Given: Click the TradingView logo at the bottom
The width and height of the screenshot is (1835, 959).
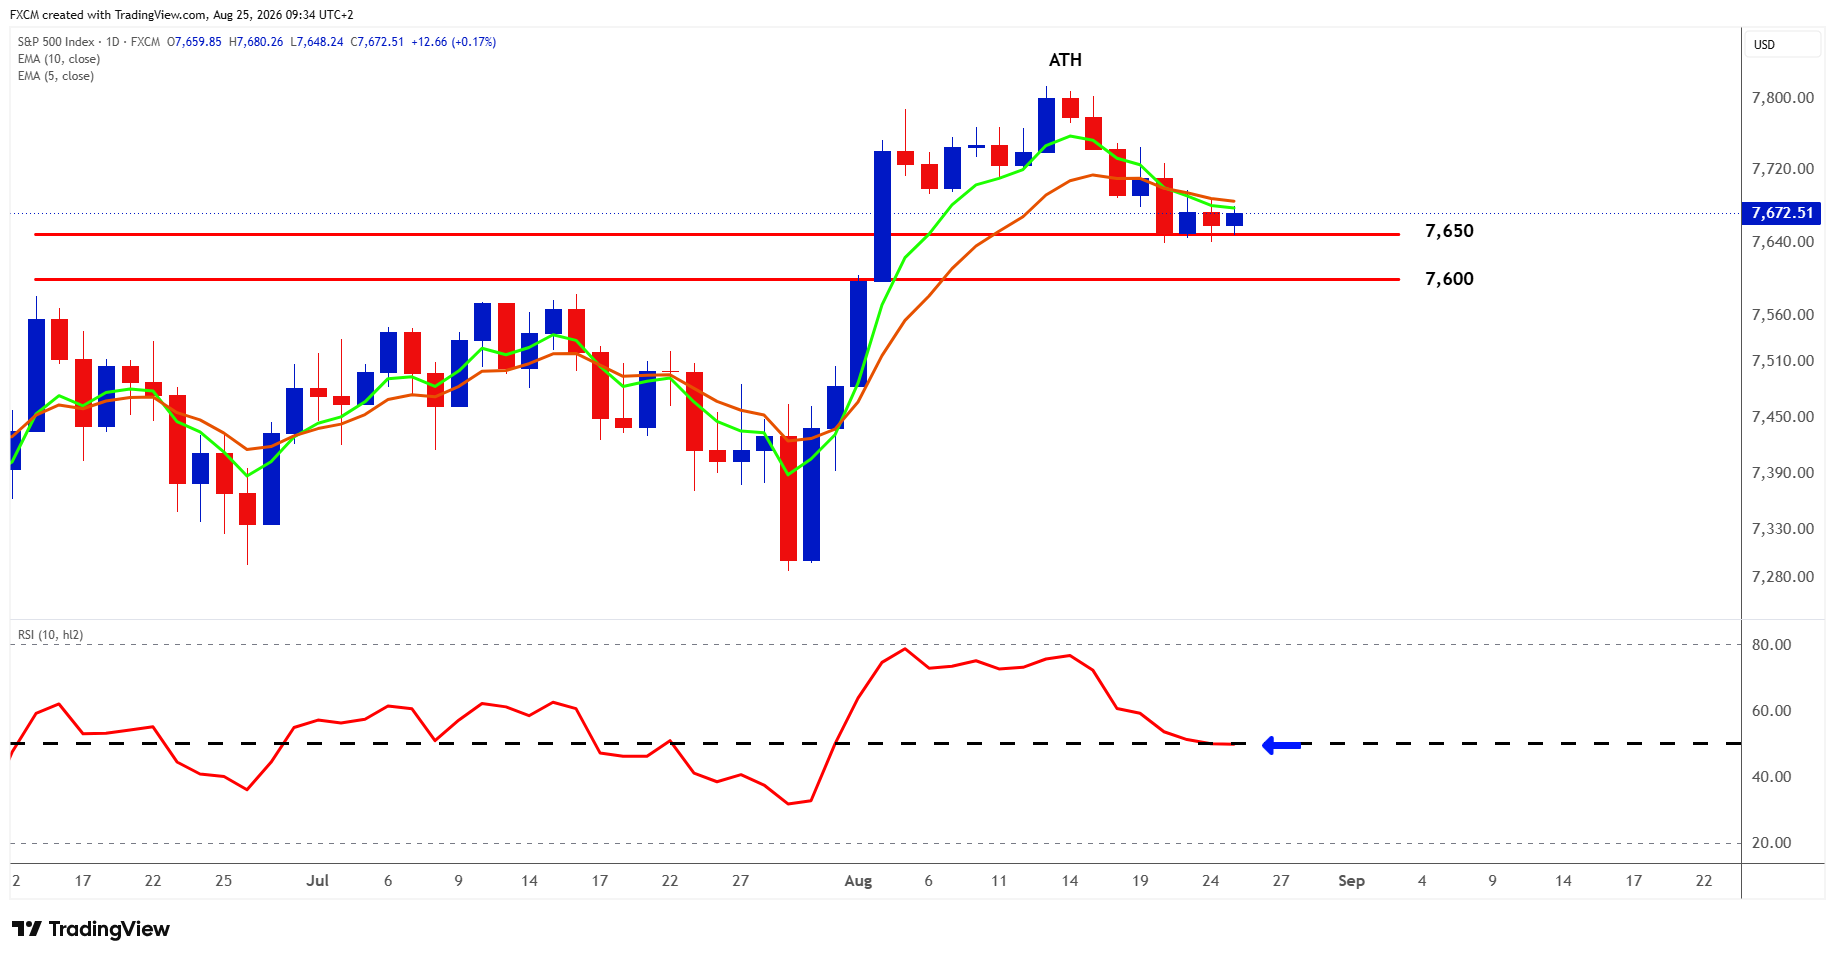Looking at the screenshot, I should point(91,929).
